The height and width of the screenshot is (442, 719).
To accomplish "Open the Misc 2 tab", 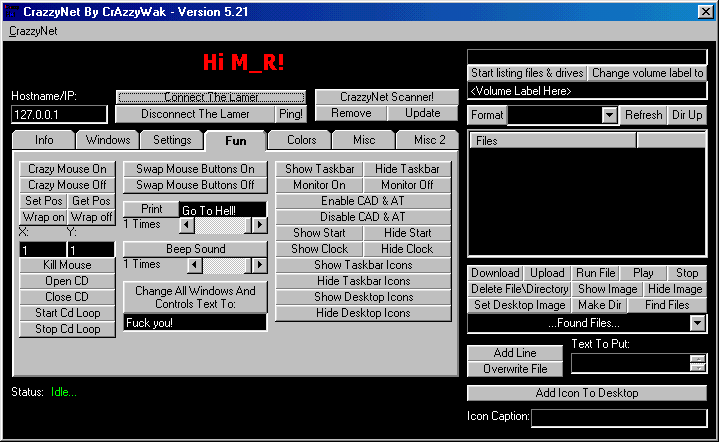I will coord(430,140).
